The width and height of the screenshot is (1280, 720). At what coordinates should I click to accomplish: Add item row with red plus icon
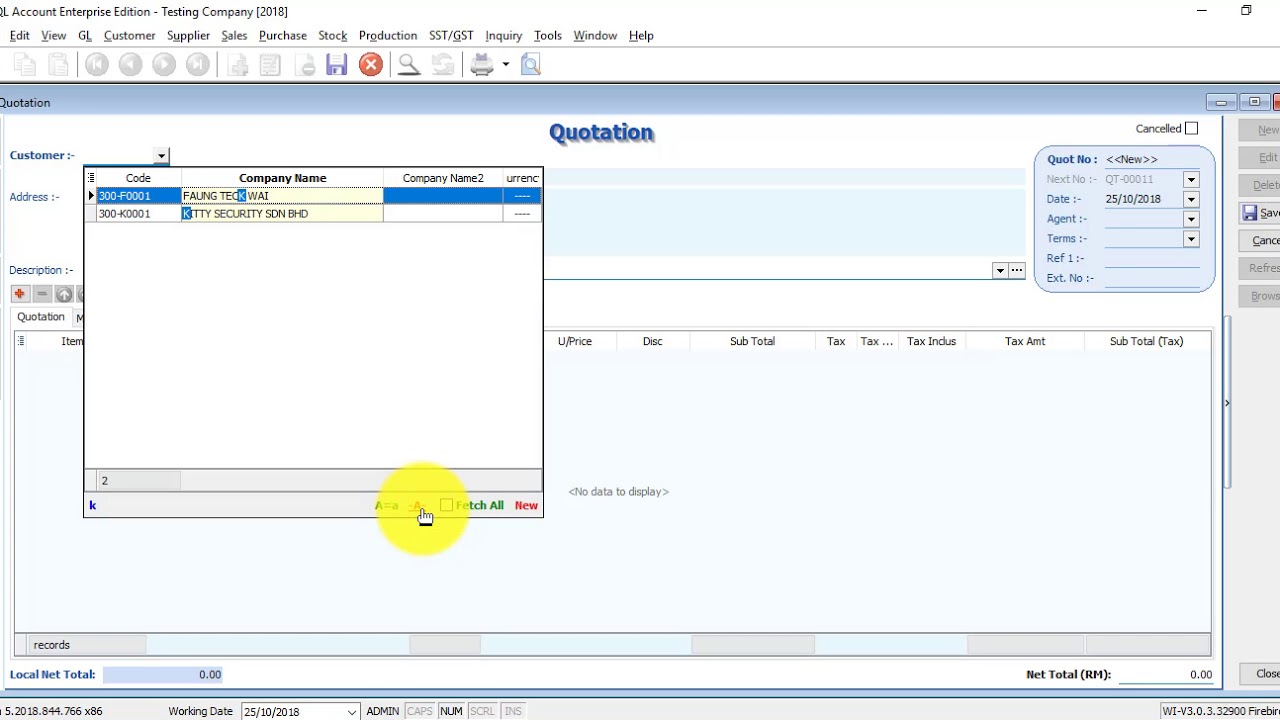[20, 294]
